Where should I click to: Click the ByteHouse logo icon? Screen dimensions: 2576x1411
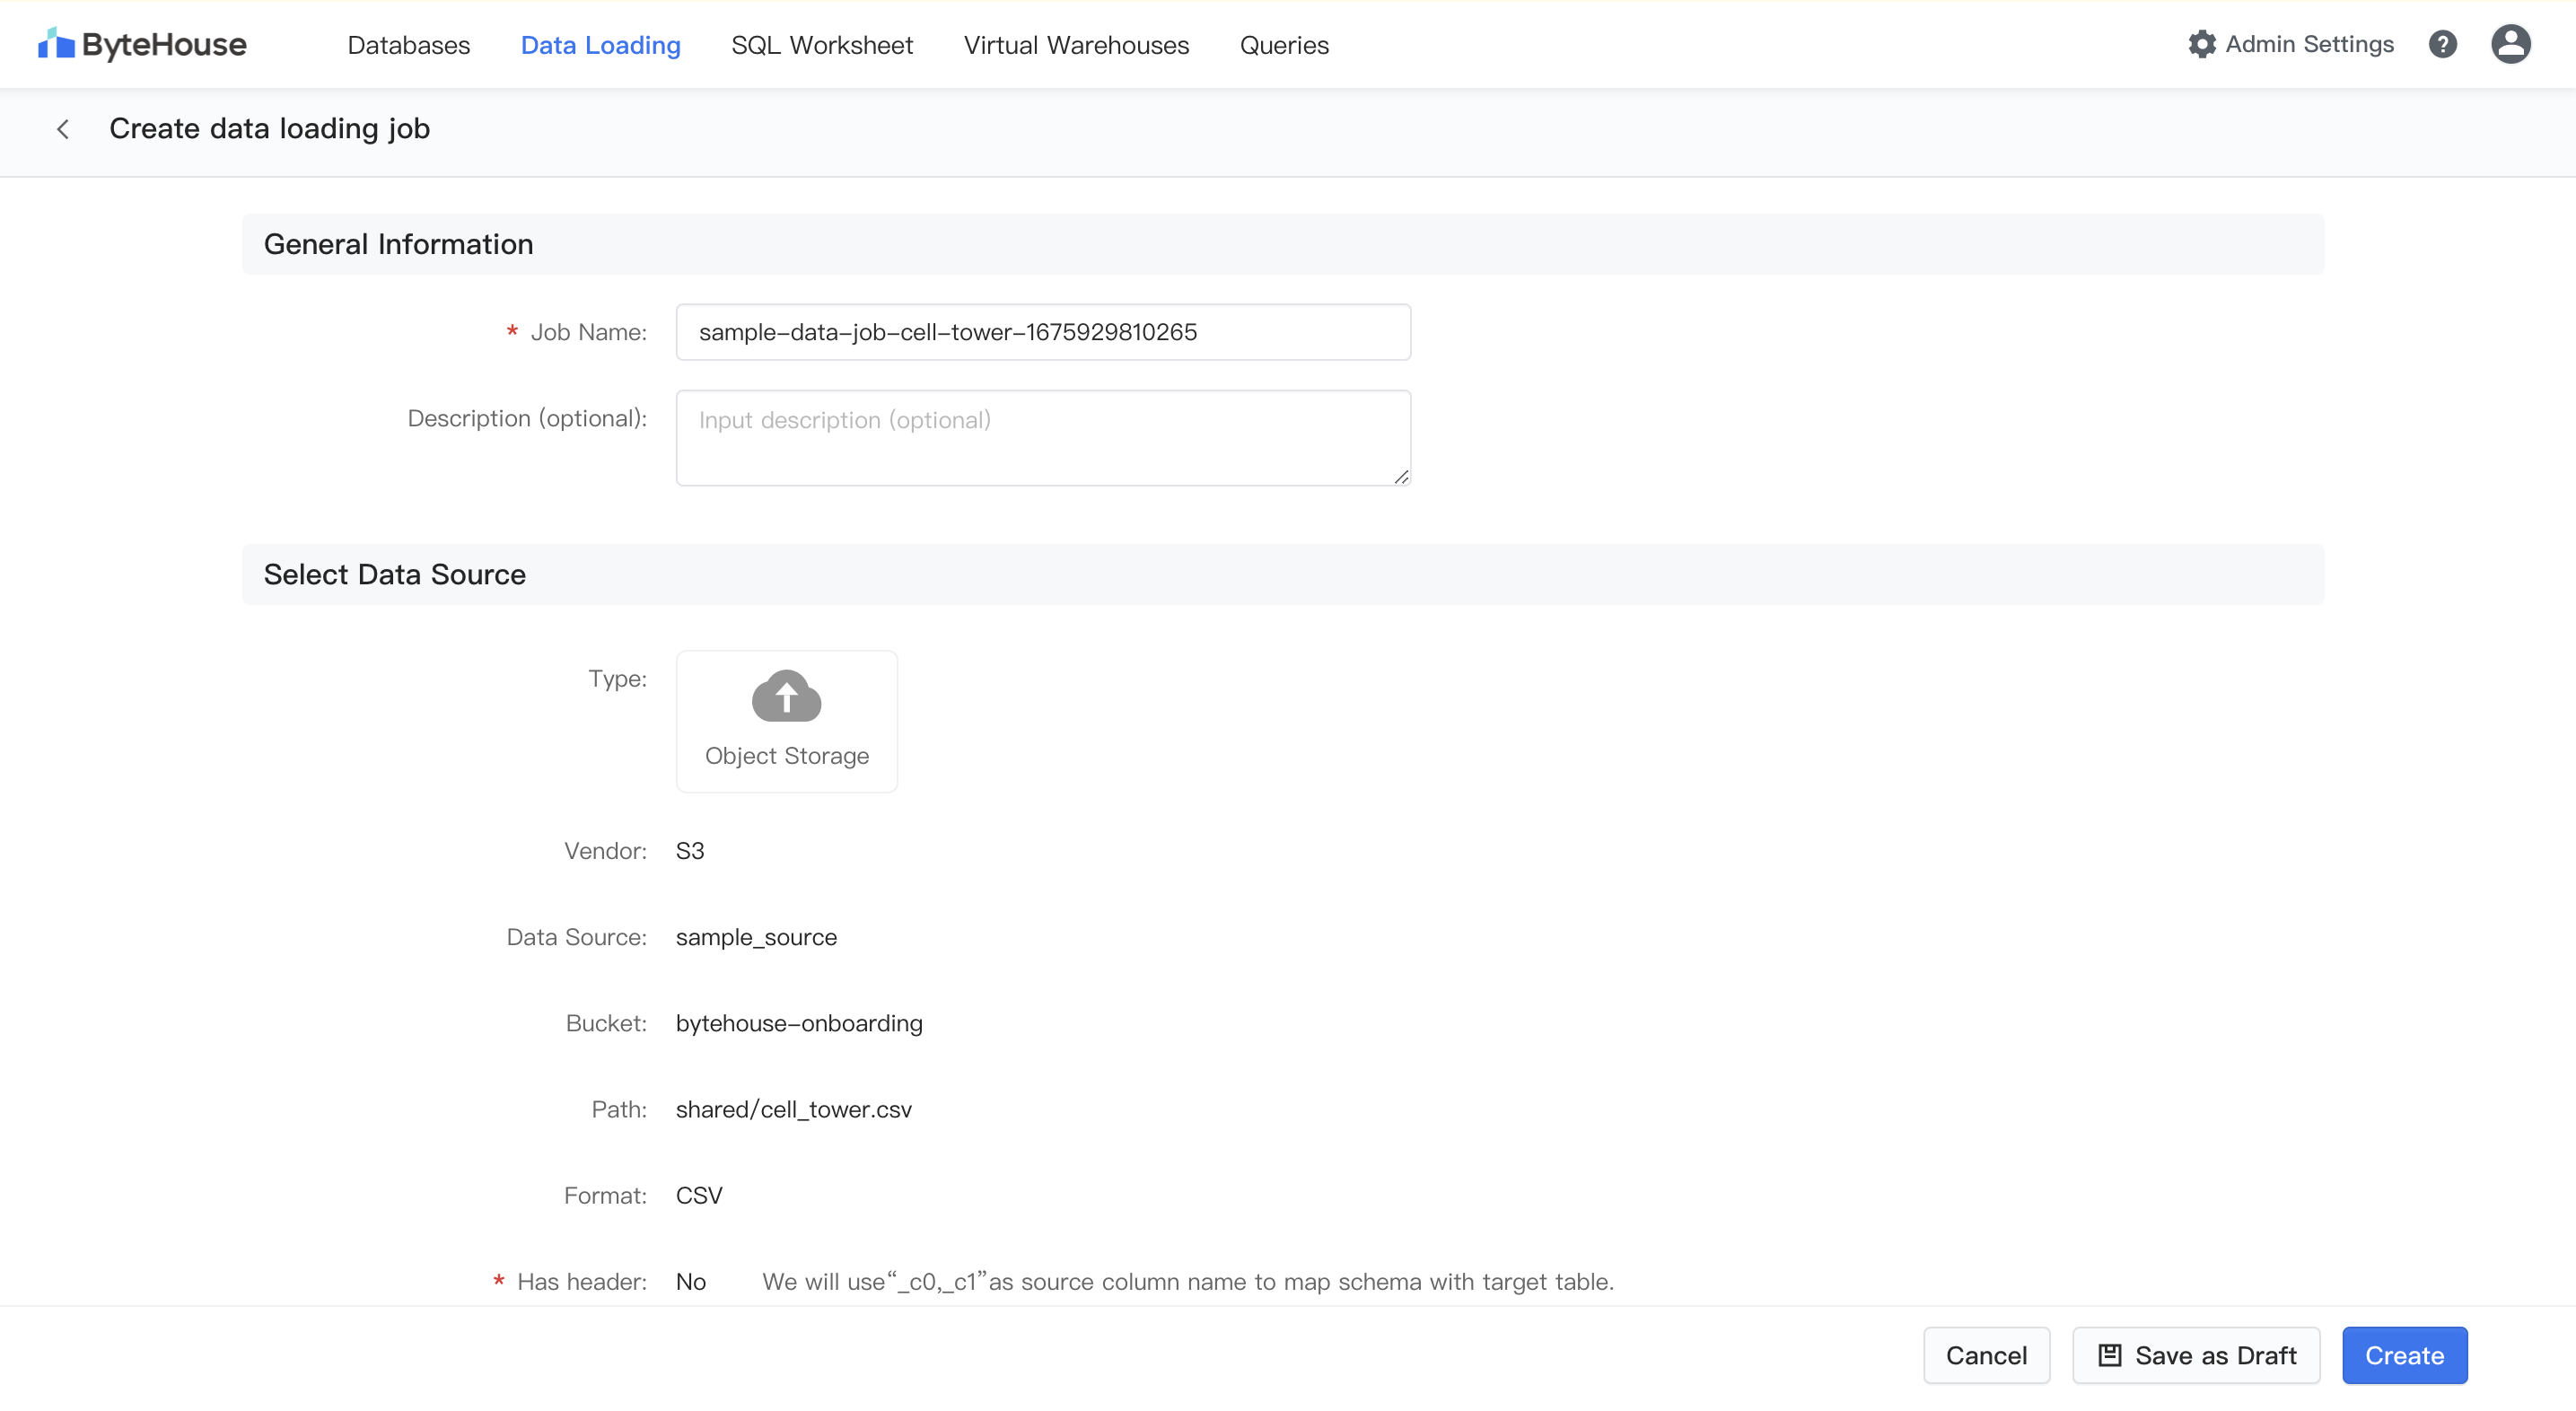pyautogui.click(x=56, y=44)
